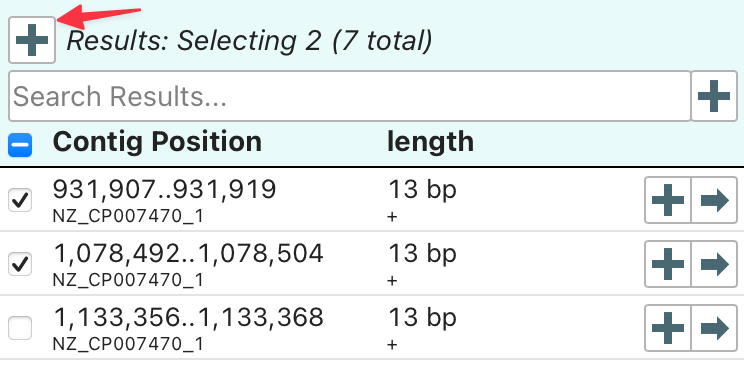Image resolution: width=744 pixels, height=366 pixels.
Task: Navigate to 1,133,356..1,133,368 using its arrow button
Action: (x=714, y=328)
